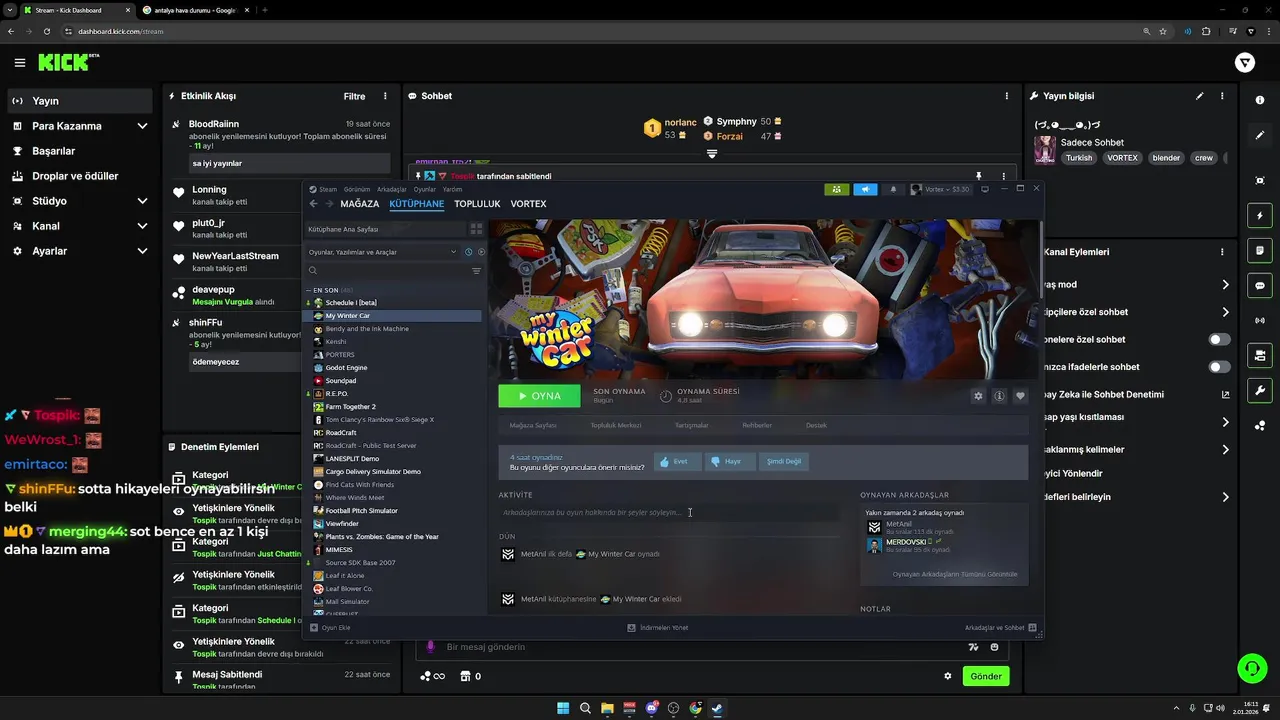This screenshot has height=720, width=1280.
Task: Click Oyun Ekle in Steam footer
Action: pyautogui.click(x=330, y=628)
